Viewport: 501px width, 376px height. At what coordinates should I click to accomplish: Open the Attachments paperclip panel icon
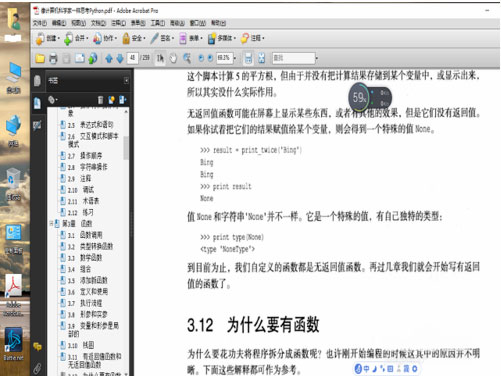click(37, 368)
